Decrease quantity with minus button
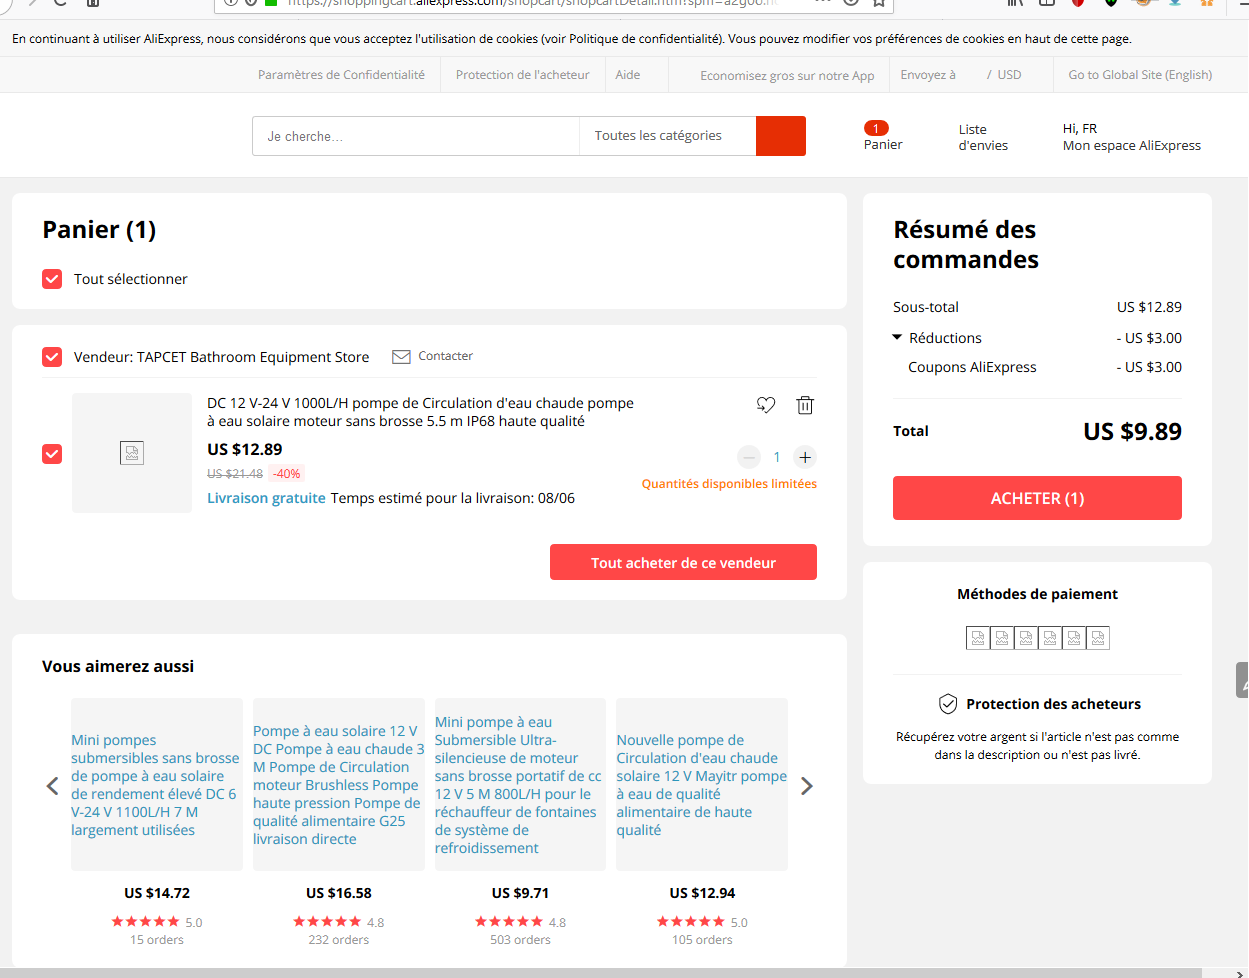Viewport: 1249px width, 978px height. click(749, 457)
